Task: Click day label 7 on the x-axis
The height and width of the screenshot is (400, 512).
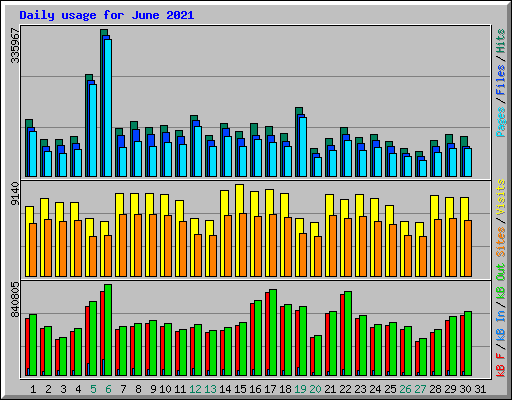Action: [123, 389]
